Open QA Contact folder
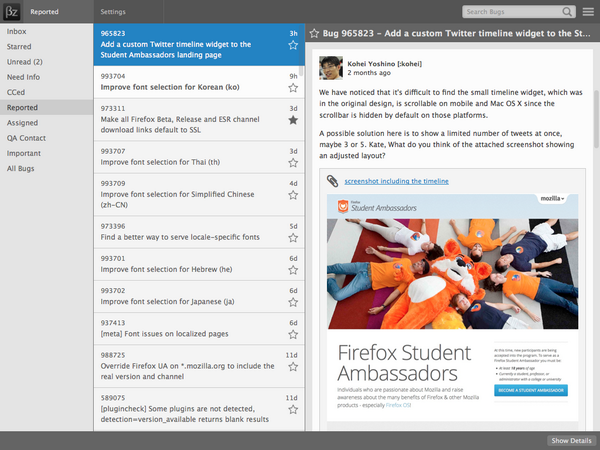The image size is (600, 450). tap(46, 138)
